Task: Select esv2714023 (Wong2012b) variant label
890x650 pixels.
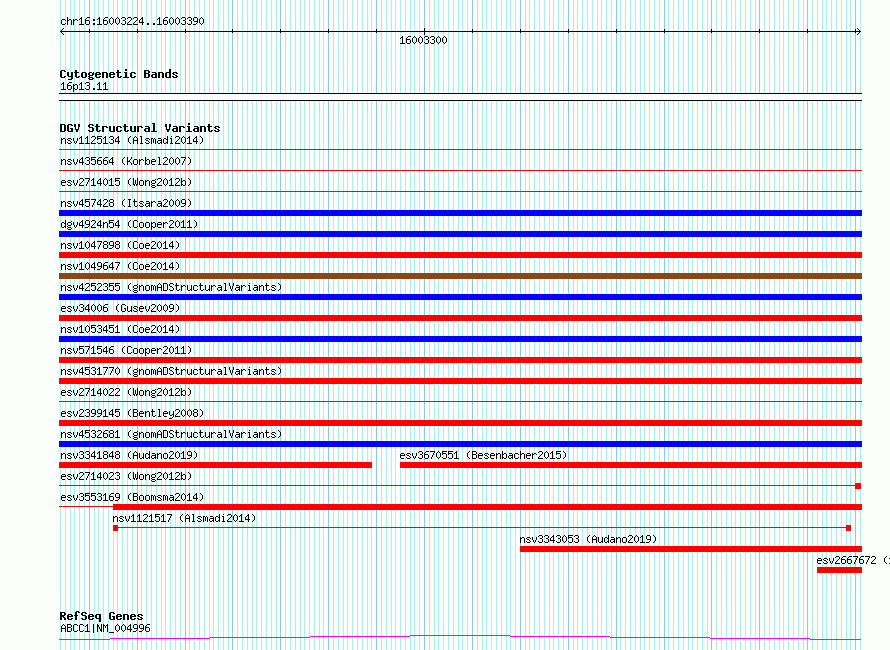Action: [x=126, y=476]
